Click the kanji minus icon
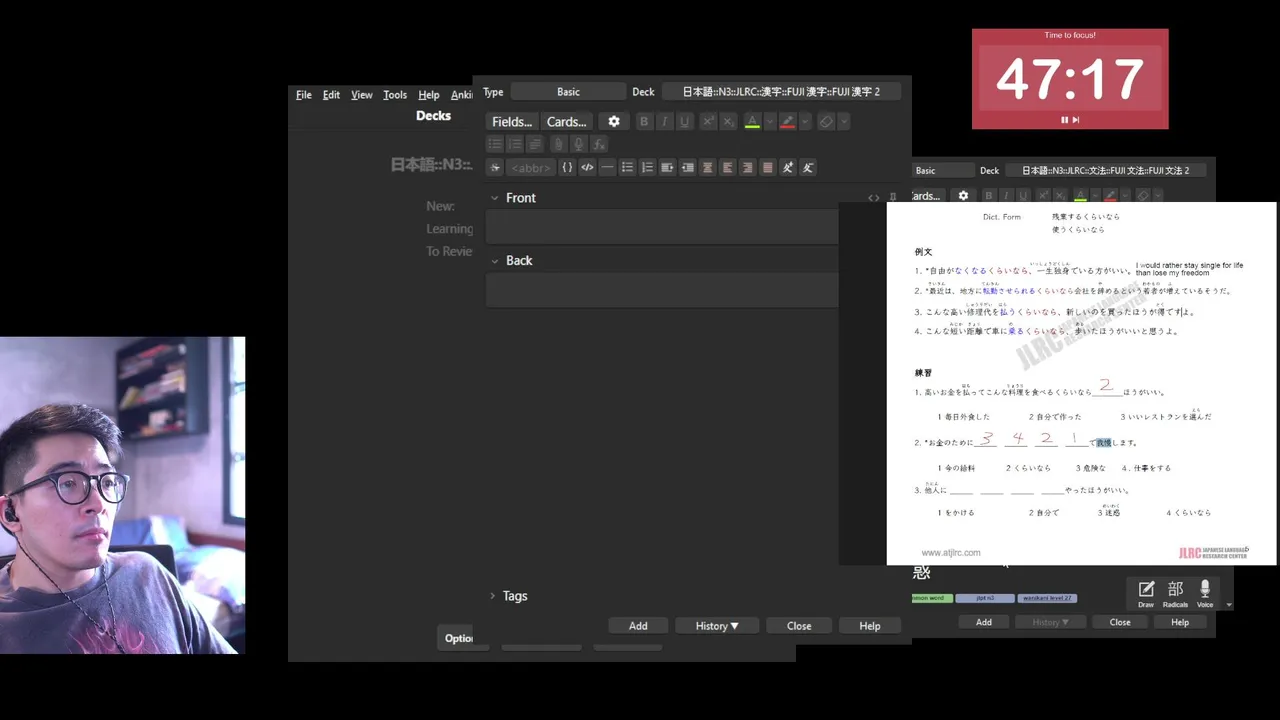Screen dimensions: 1280x720 pyautogui.click(x=808, y=167)
